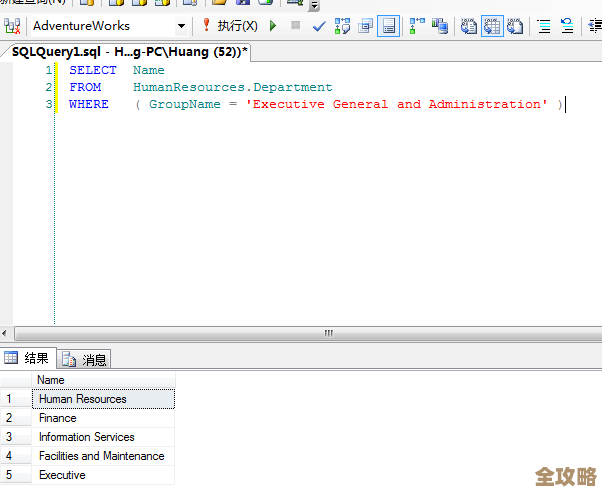Click line number 1 in margin
602x495 pixels.
49,70
